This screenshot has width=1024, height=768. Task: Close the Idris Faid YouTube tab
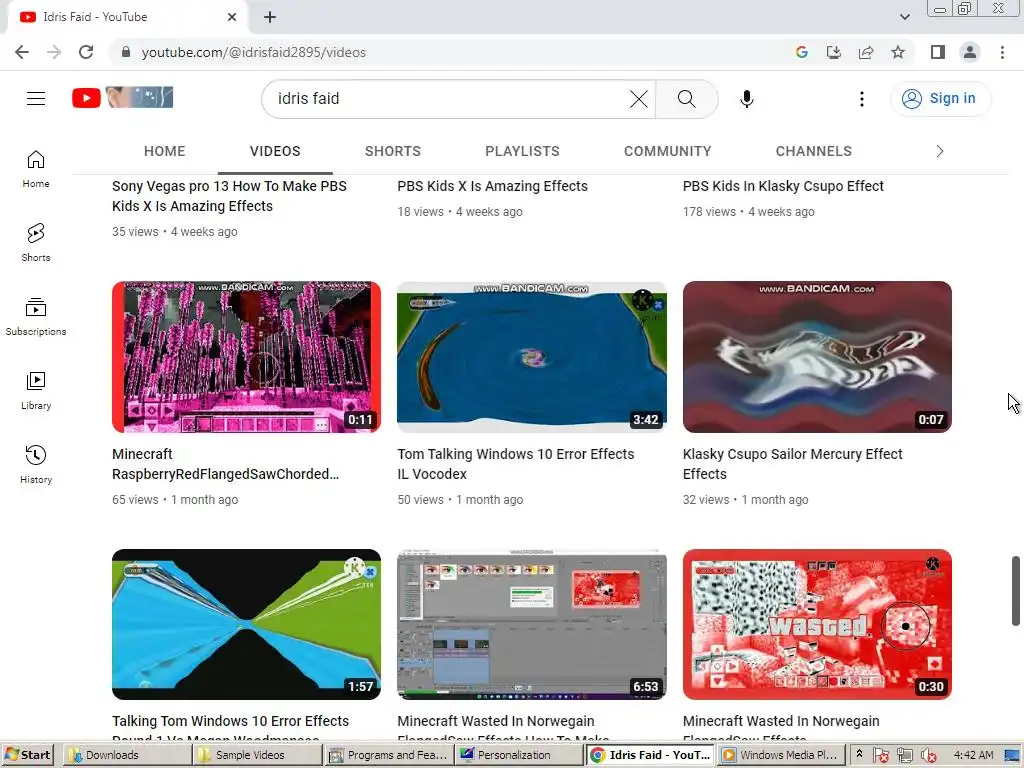(232, 17)
